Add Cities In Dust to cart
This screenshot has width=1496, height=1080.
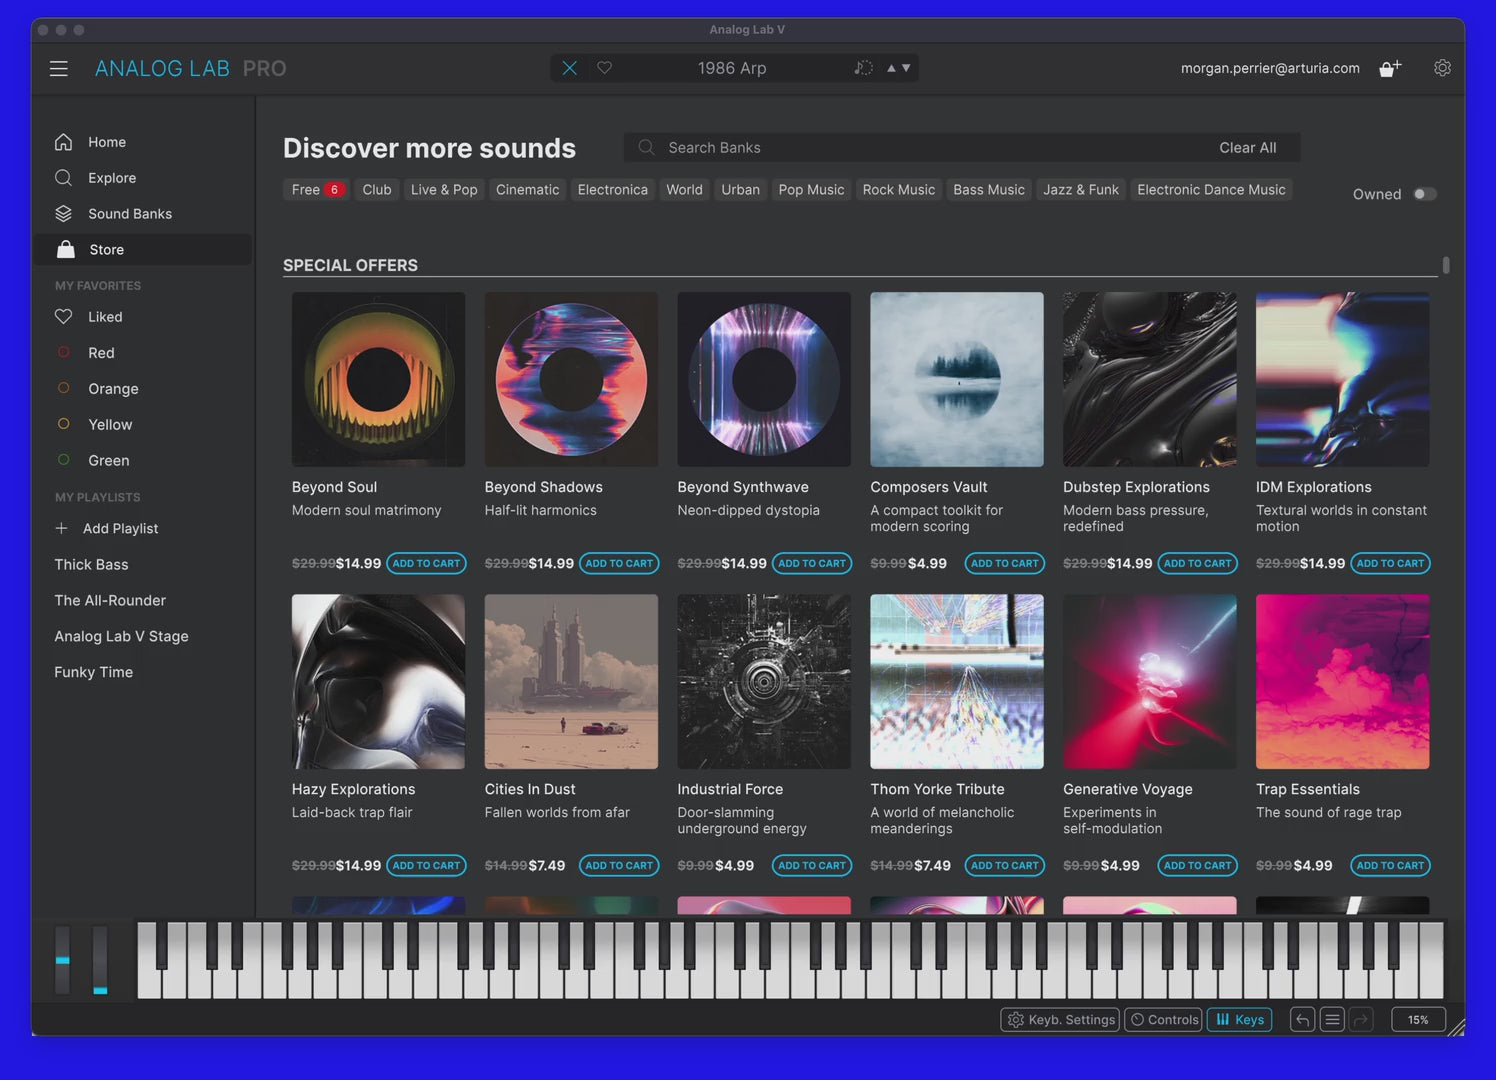pos(619,865)
